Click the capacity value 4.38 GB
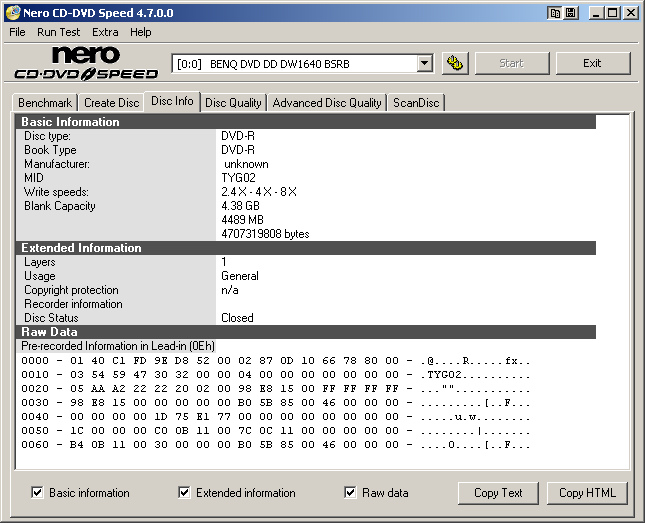The height and width of the screenshot is (523, 645). coord(240,206)
